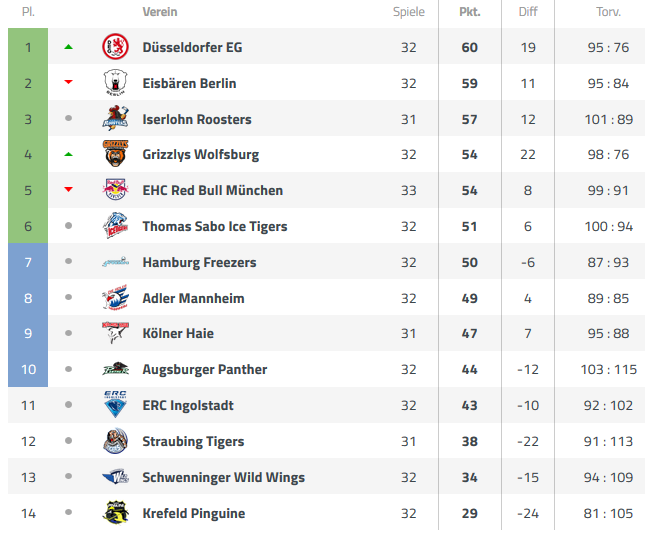Click the green position 1 rank cell
The height and width of the screenshot is (536, 645).
tap(28, 47)
